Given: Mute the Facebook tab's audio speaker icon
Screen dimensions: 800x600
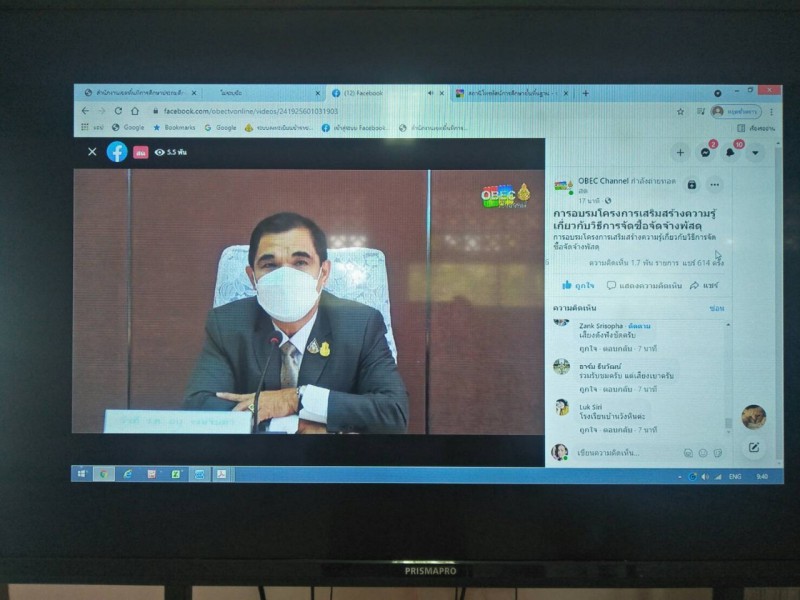Looking at the screenshot, I should click(x=431, y=93).
